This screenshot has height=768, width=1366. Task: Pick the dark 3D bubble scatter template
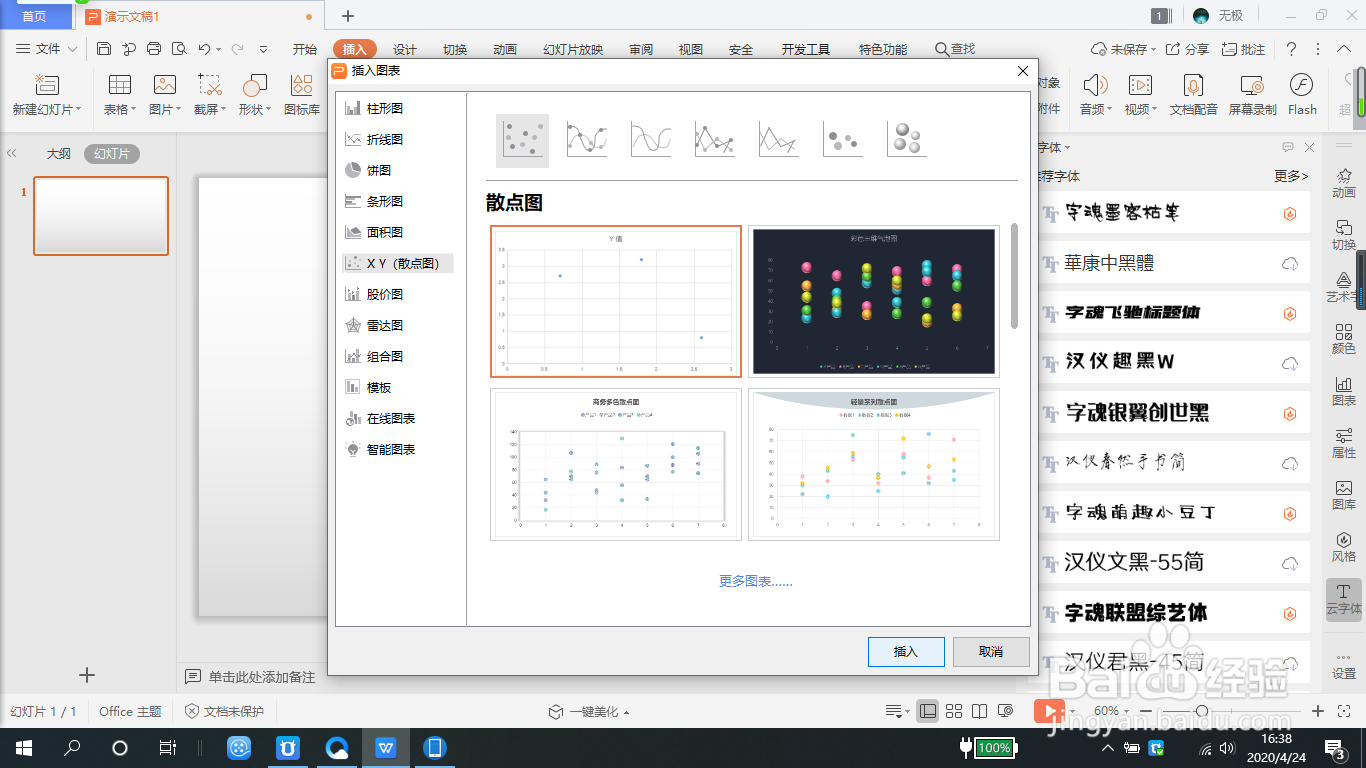click(x=874, y=301)
